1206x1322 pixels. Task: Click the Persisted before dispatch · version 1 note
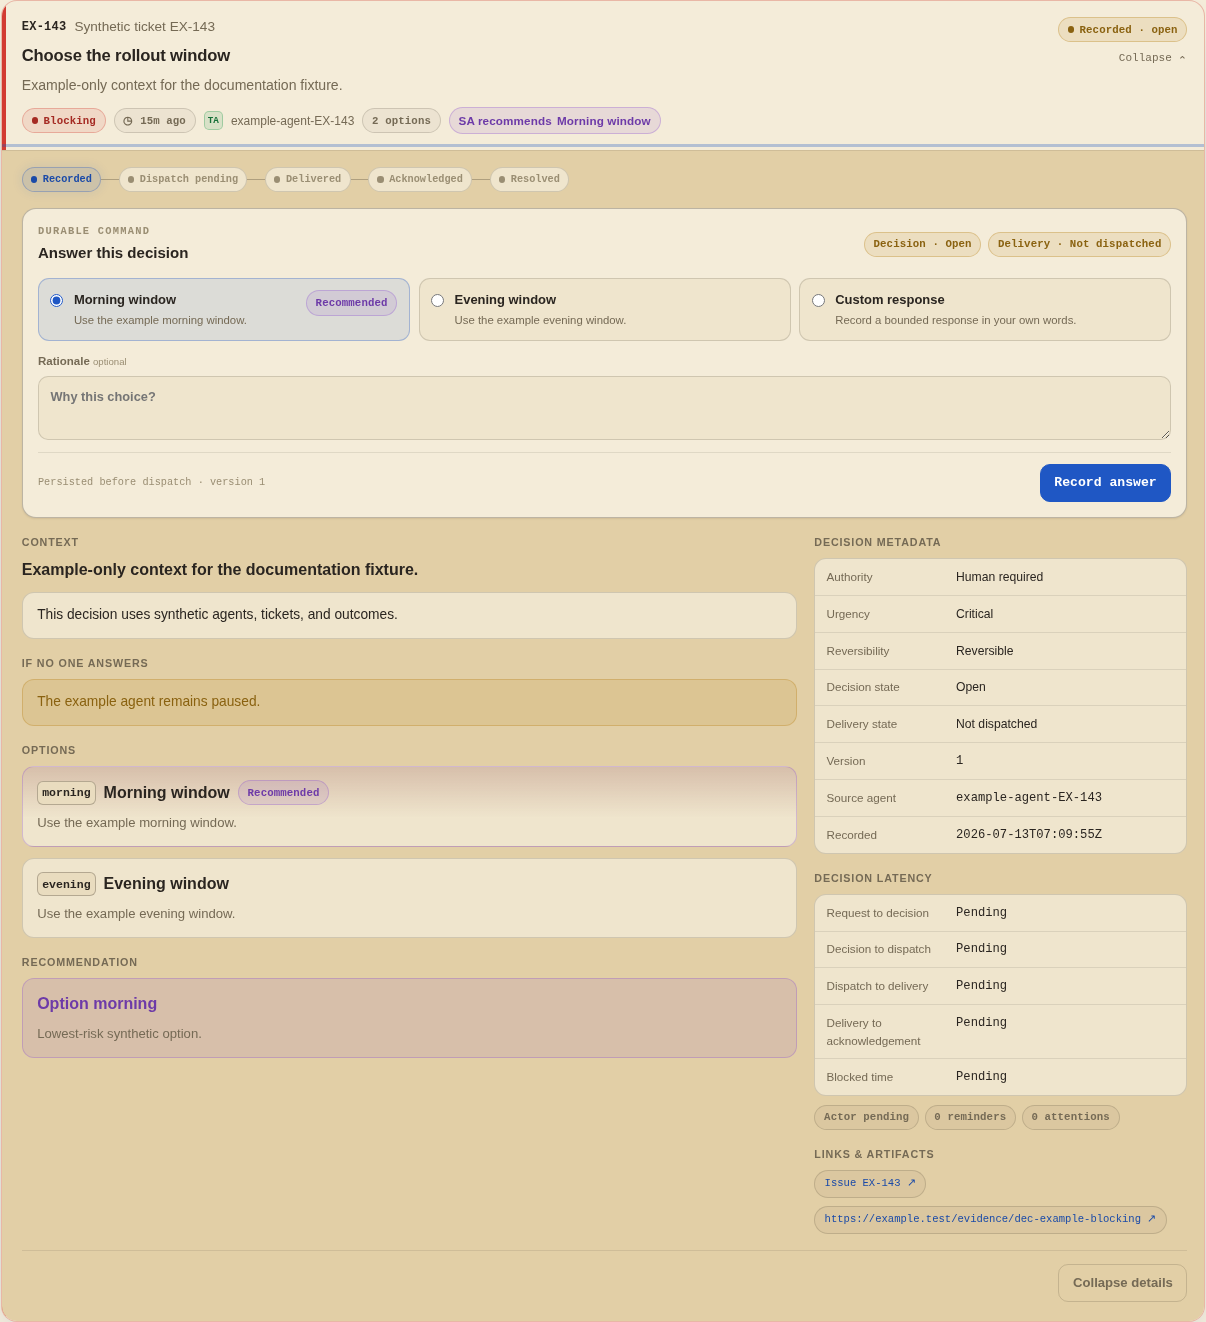pyautogui.click(x=152, y=482)
